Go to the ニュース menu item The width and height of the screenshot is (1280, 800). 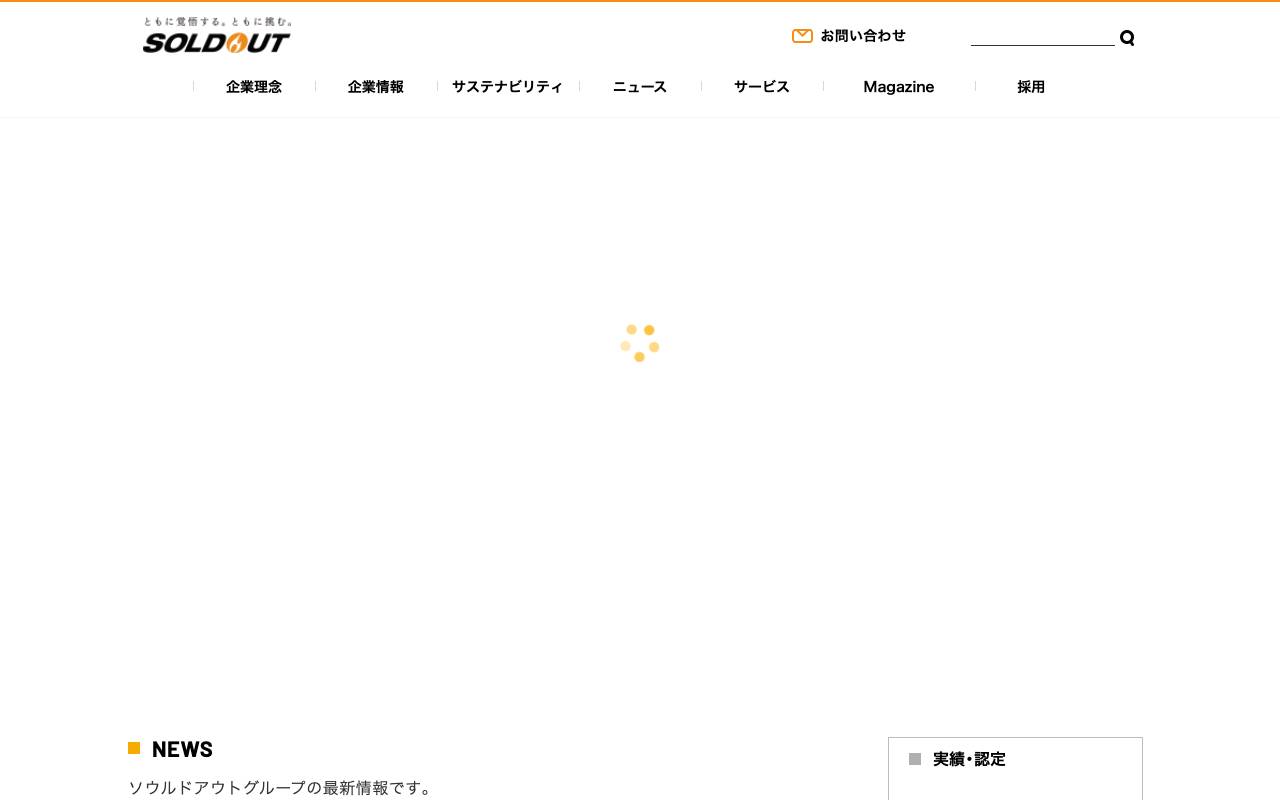[640, 87]
